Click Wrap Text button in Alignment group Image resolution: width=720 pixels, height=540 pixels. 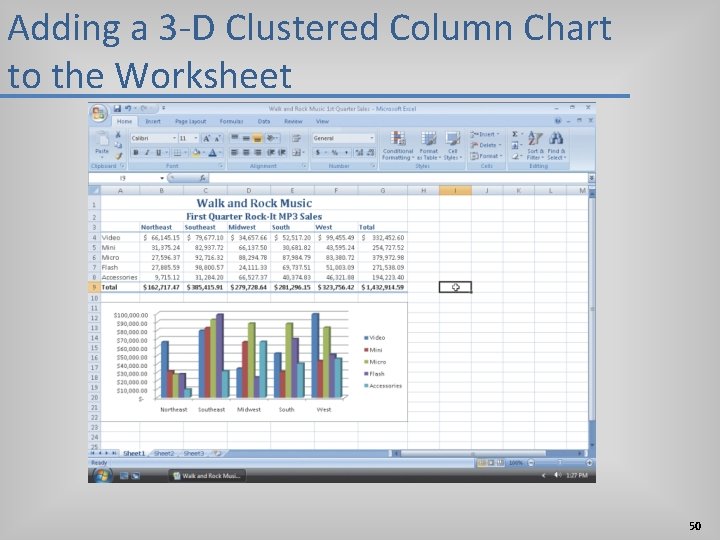tap(297, 138)
